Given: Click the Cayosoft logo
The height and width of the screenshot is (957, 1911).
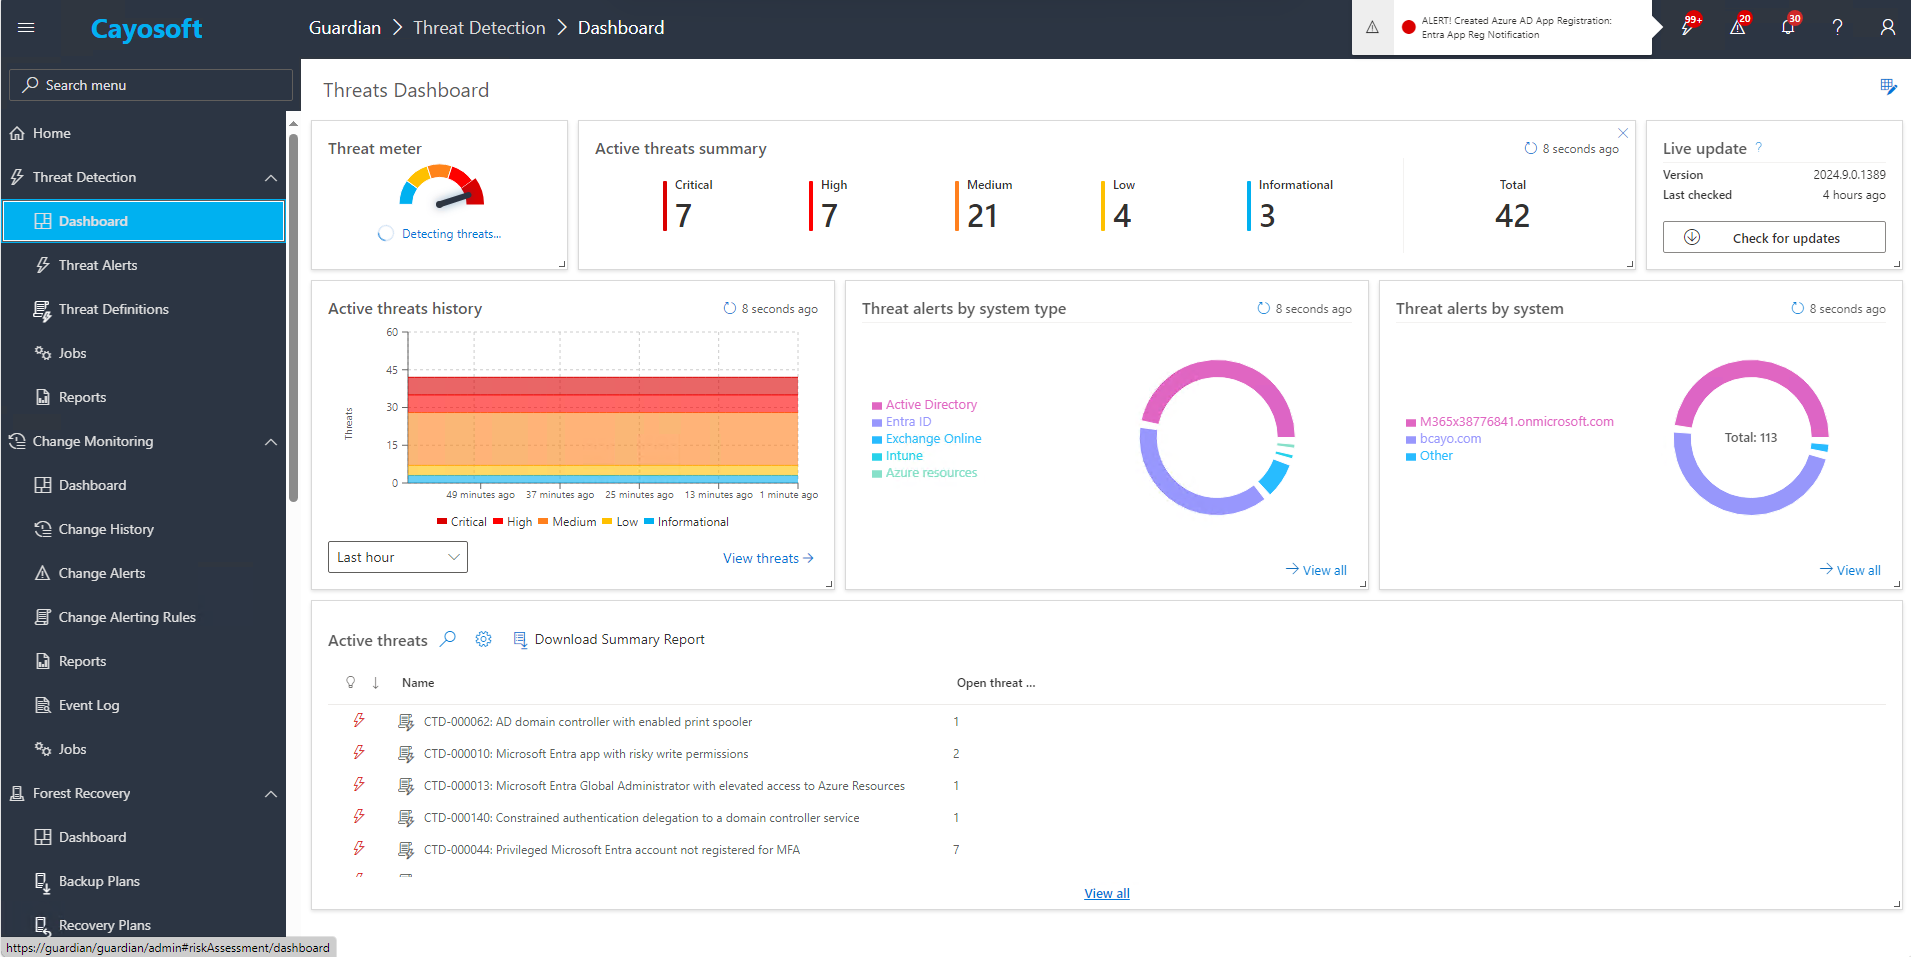Looking at the screenshot, I should 146,29.
